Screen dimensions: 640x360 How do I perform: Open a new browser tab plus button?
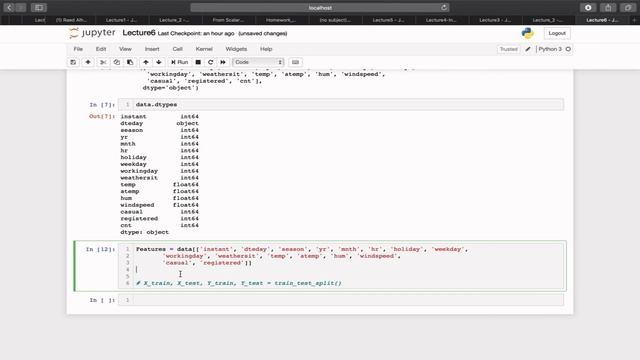point(634,20)
